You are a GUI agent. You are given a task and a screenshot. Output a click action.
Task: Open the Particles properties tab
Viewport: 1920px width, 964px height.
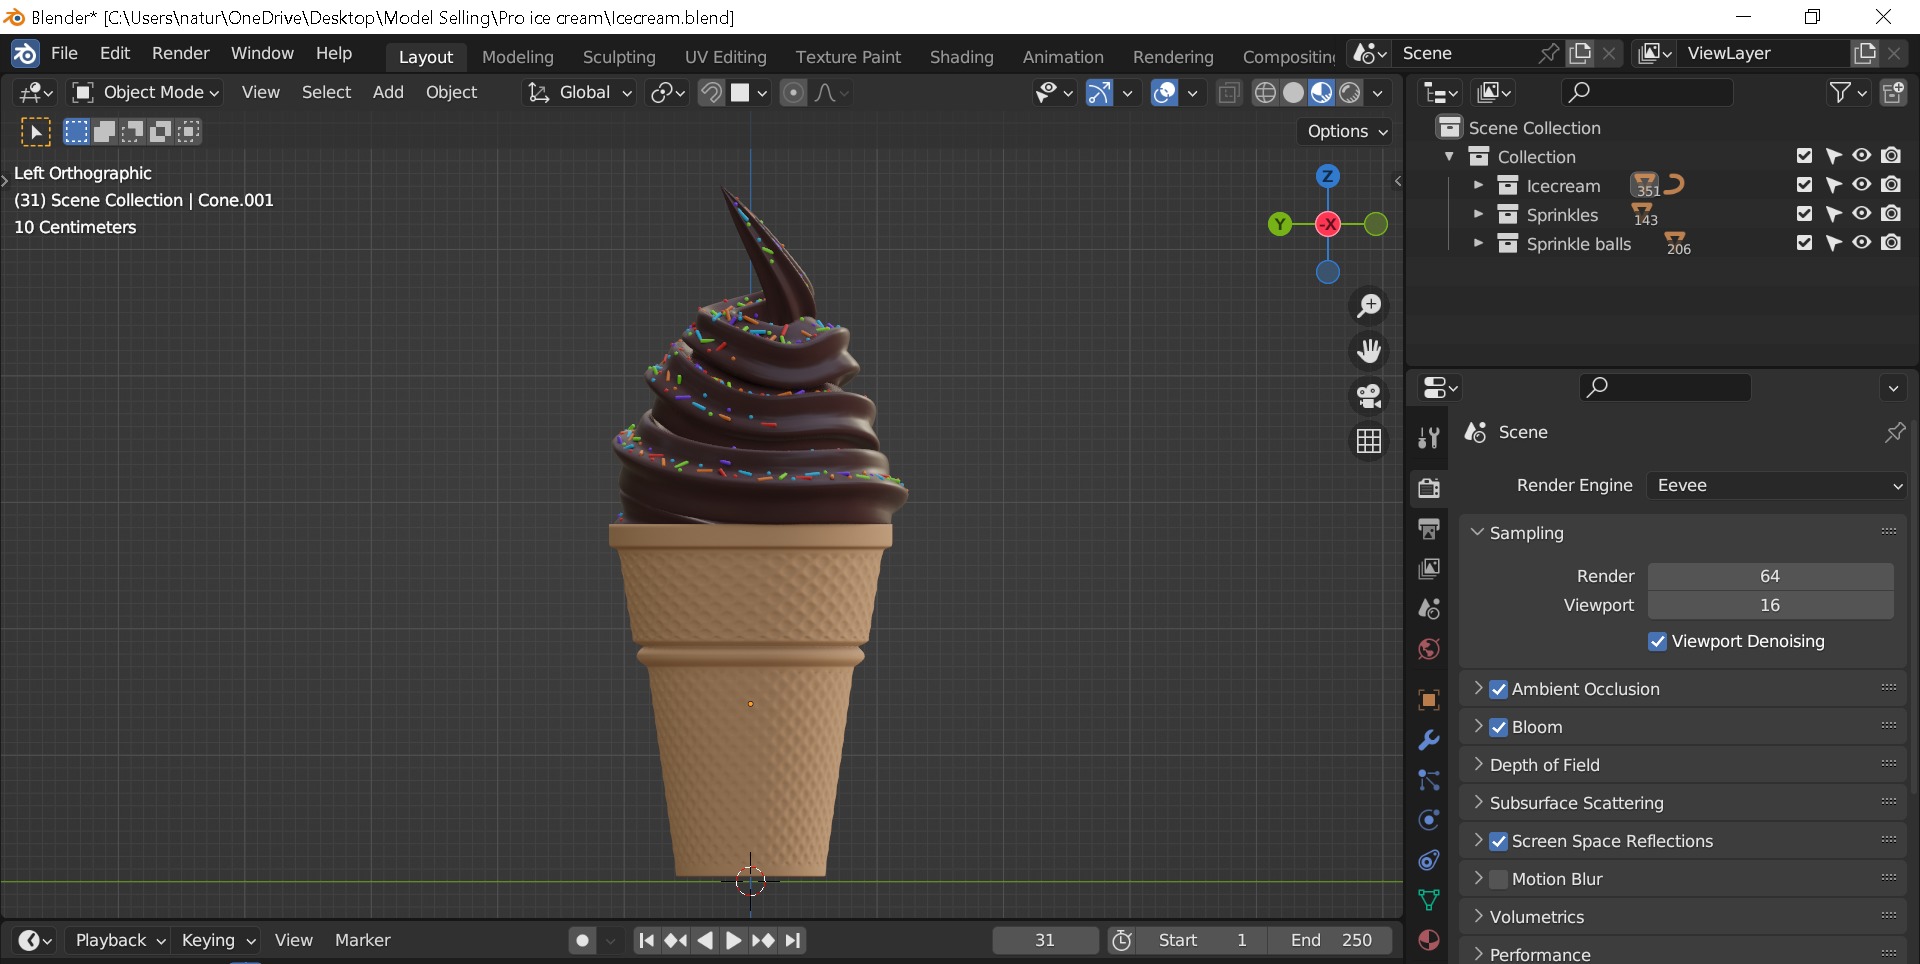(x=1429, y=780)
